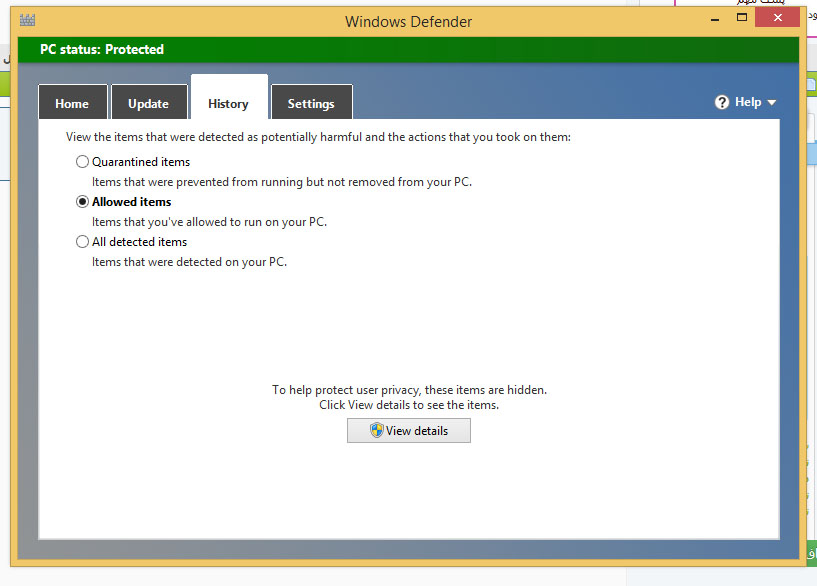Image resolution: width=817 pixels, height=586 pixels.
Task: Expand the Help dropdown arrow
Action: [772, 103]
